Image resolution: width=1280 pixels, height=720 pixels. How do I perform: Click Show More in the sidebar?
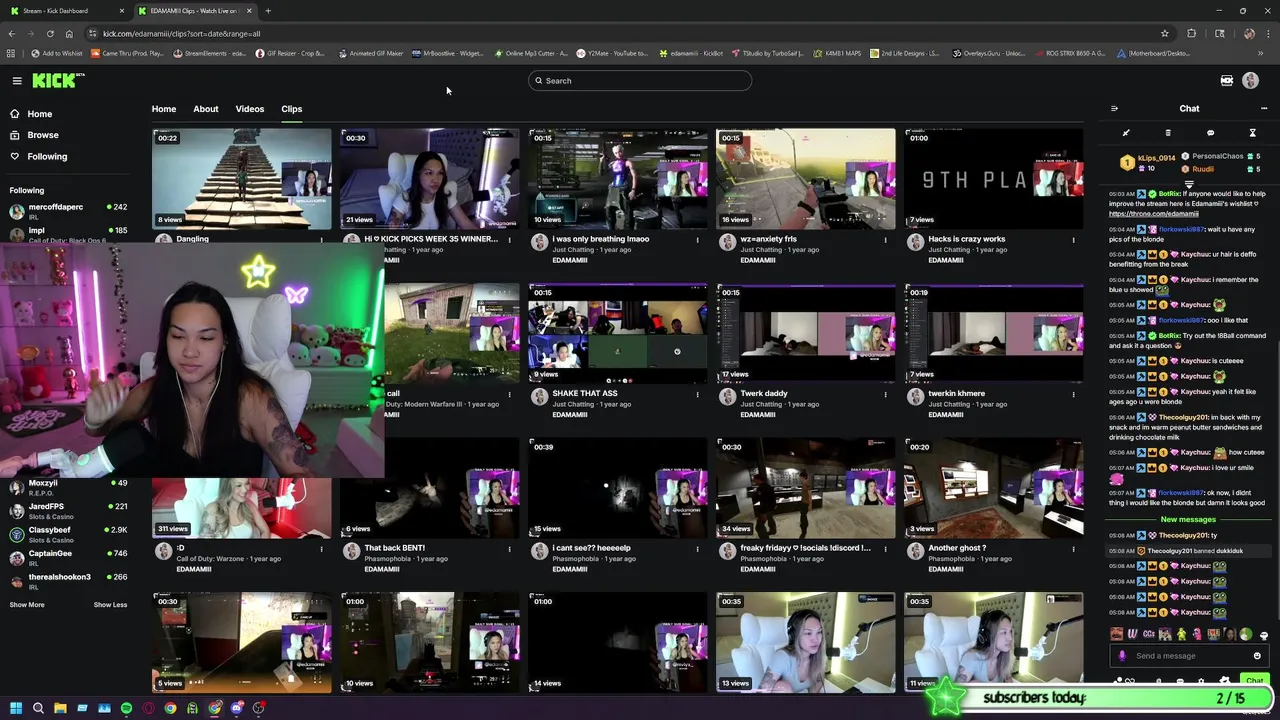(27, 605)
